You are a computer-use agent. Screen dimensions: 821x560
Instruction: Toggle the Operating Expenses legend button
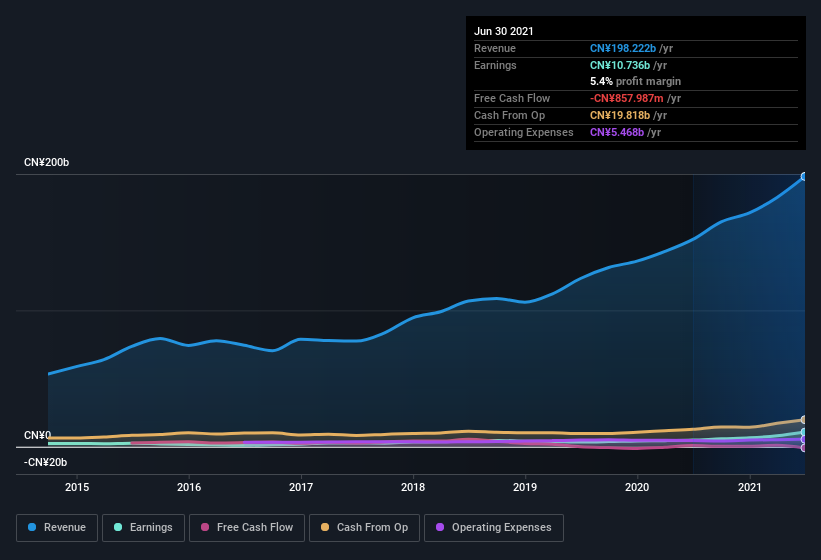pyautogui.click(x=493, y=528)
